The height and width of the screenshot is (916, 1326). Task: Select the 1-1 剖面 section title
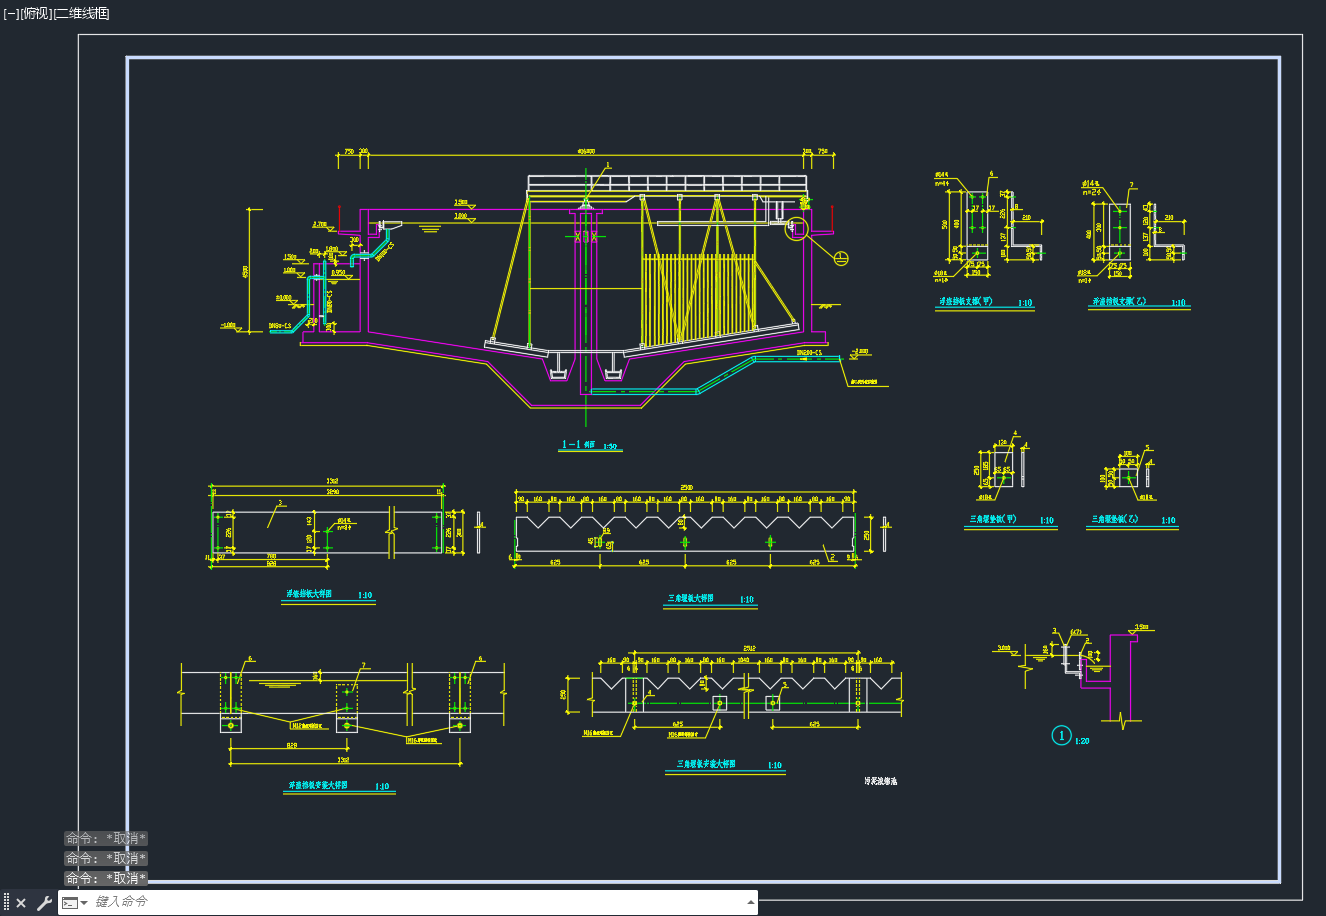pyautogui.click(x=579, y=445)
